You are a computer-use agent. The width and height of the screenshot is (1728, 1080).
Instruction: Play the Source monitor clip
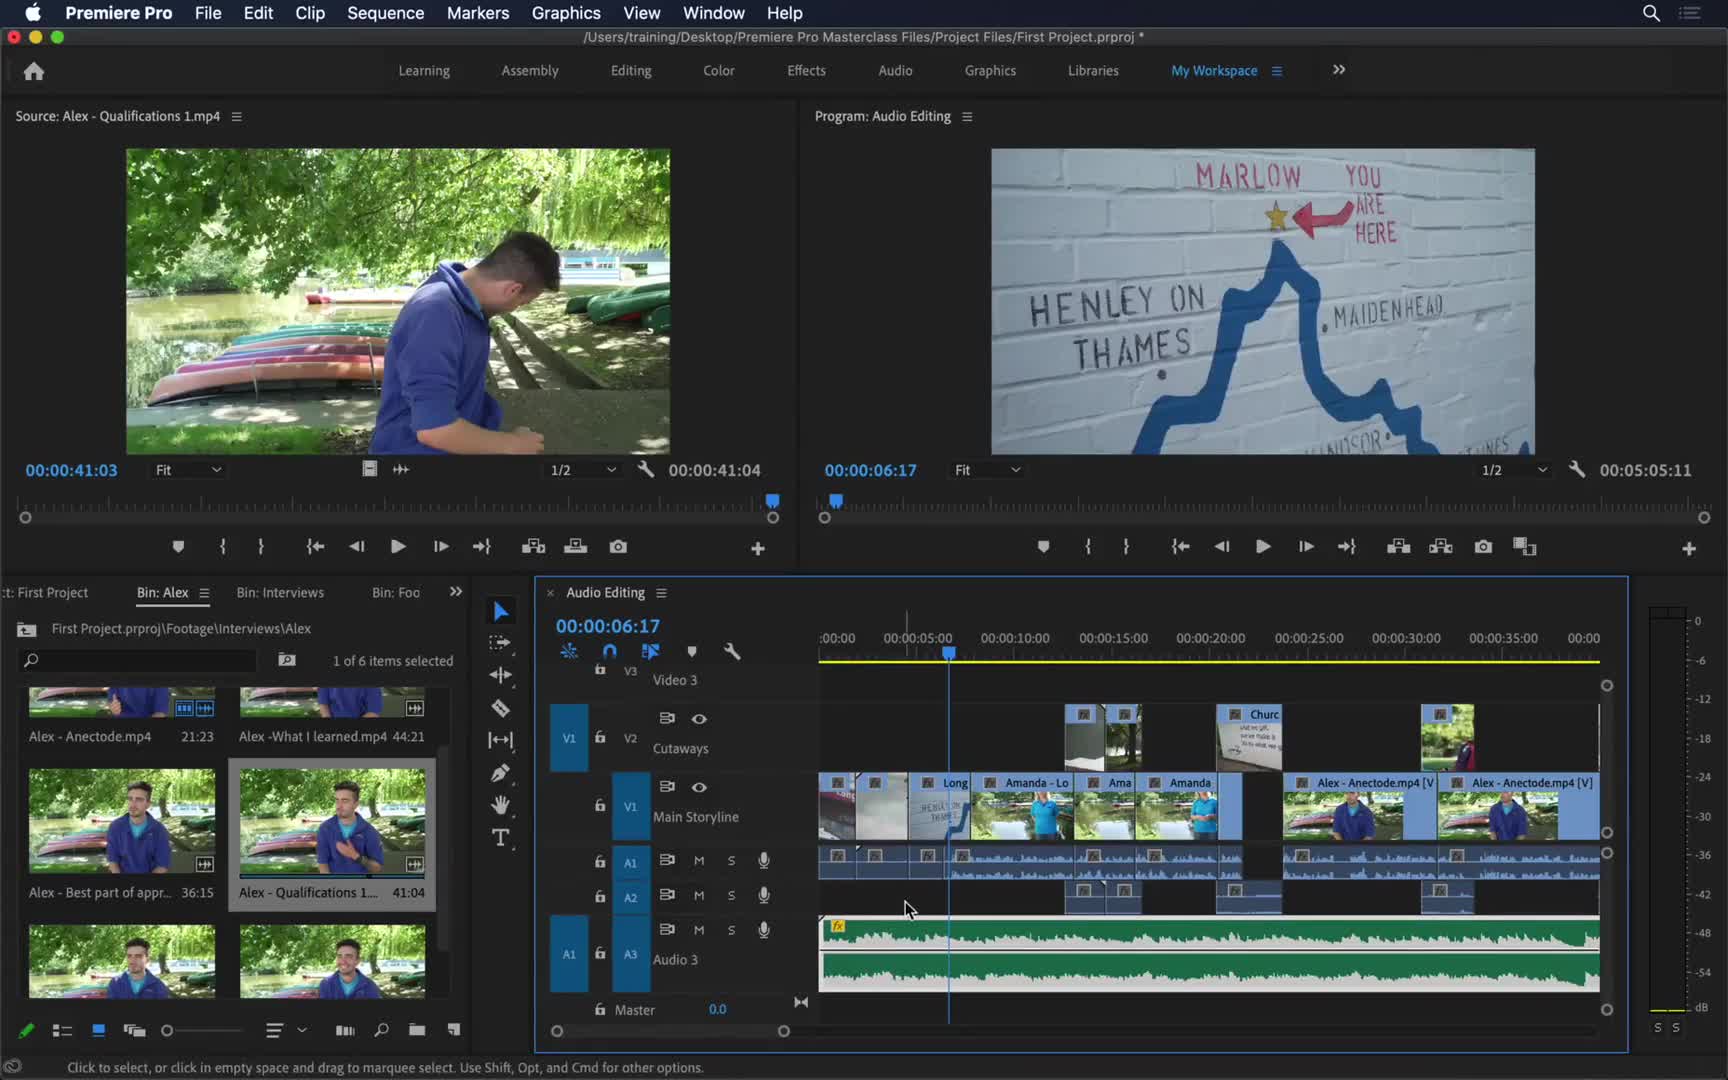(x=398, y=547)
